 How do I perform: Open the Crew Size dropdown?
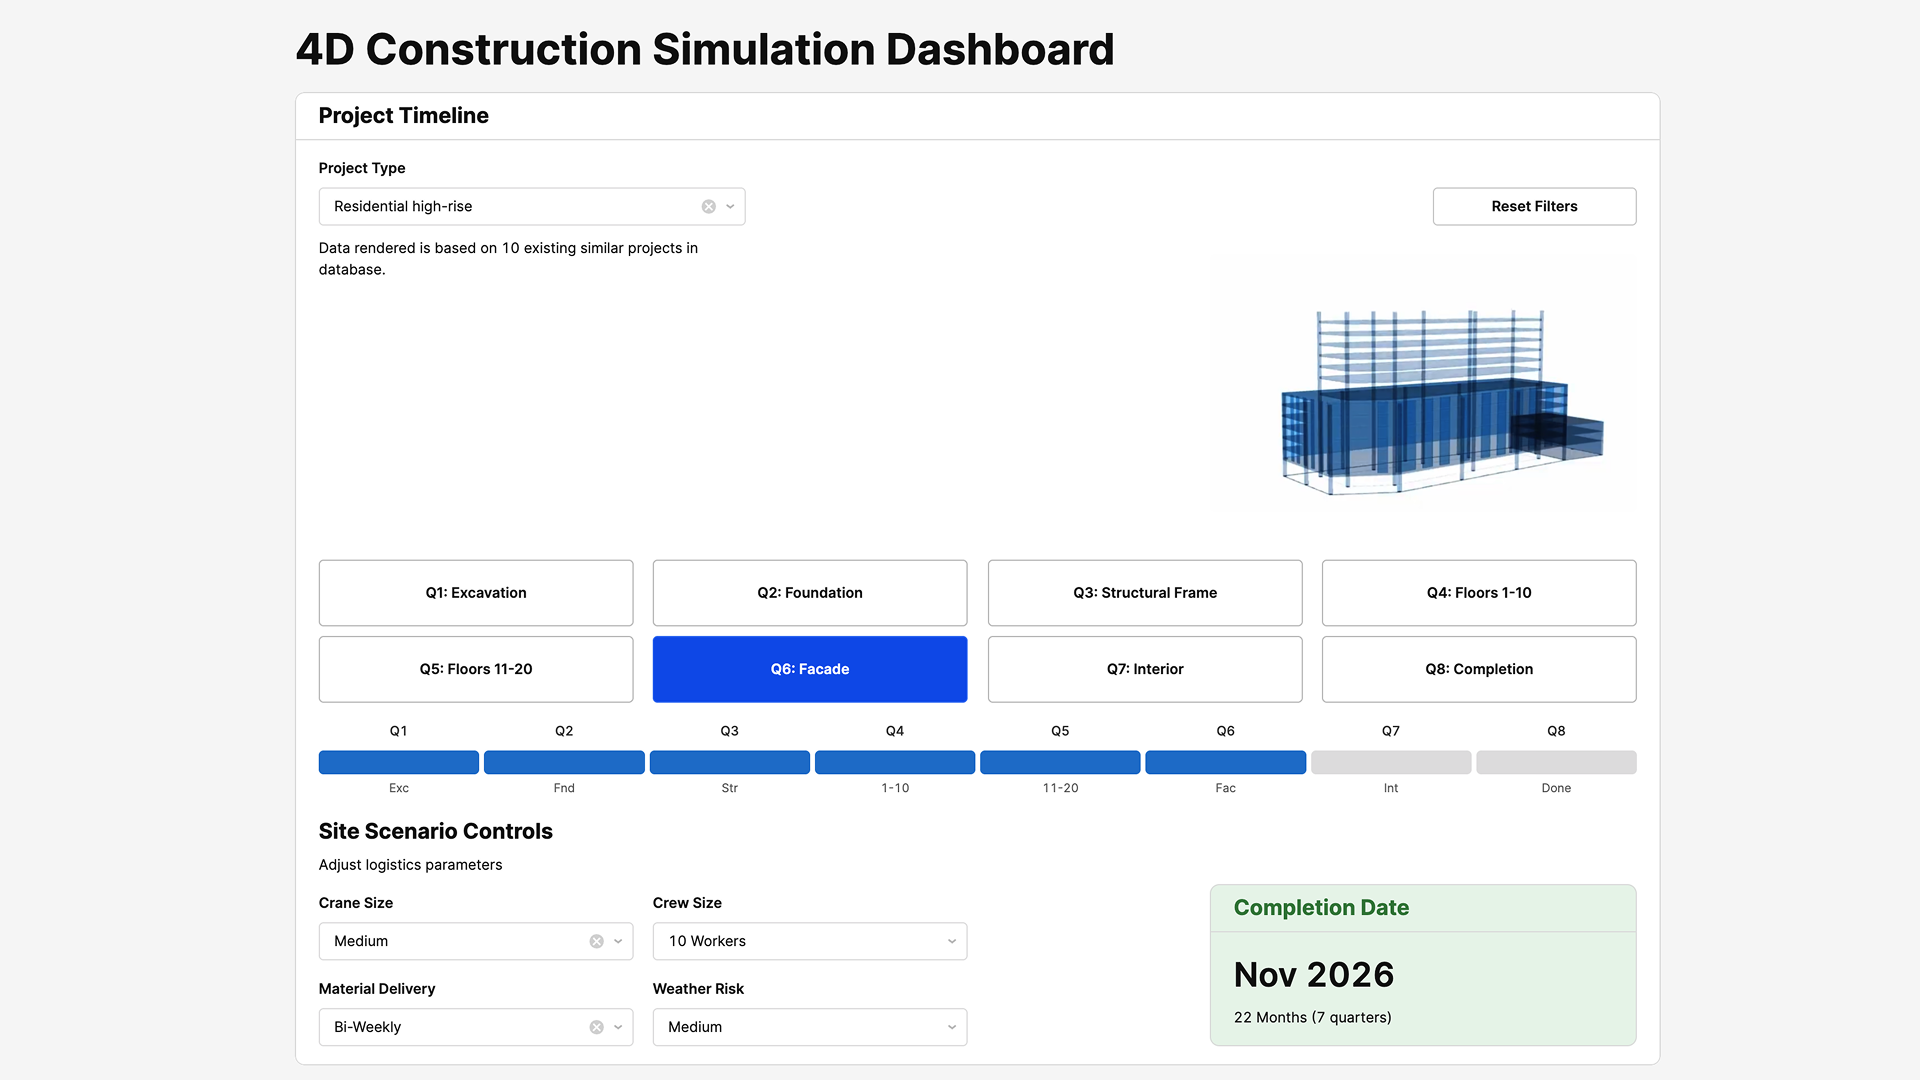pyautogui.click(x=809, y=941)
